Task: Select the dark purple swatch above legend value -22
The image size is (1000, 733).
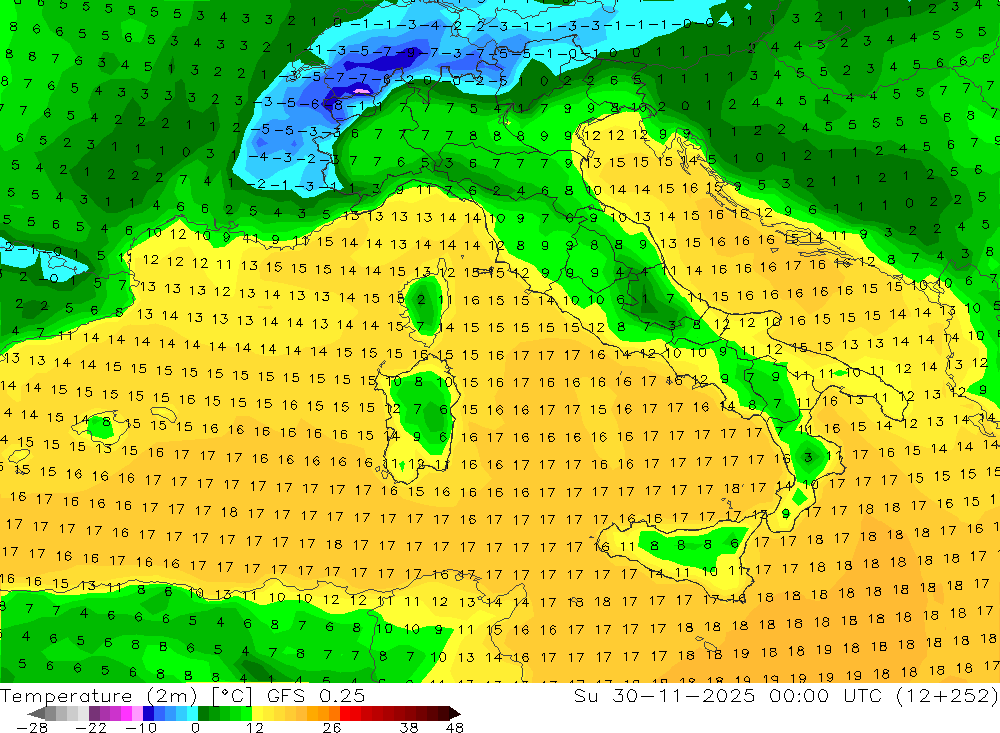Action: (94, 713)
